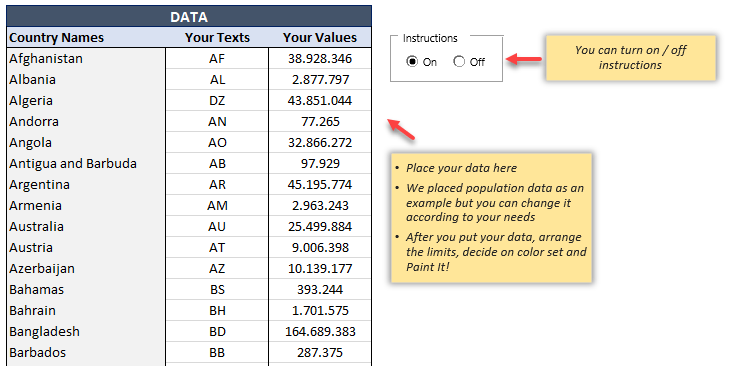The height and width of the screenshot is (366, 742).
Task: Click the 'turn on / off instructions' note
Action: point(630,57)
